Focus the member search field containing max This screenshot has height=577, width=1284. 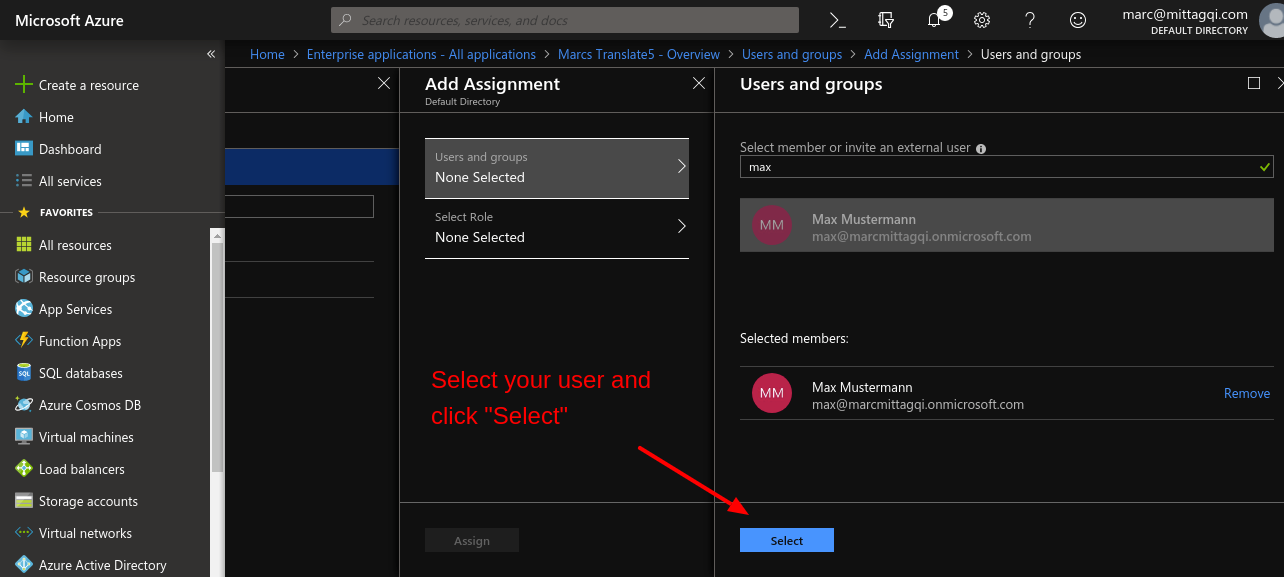pyautogui.click(x=1007, y=167)
